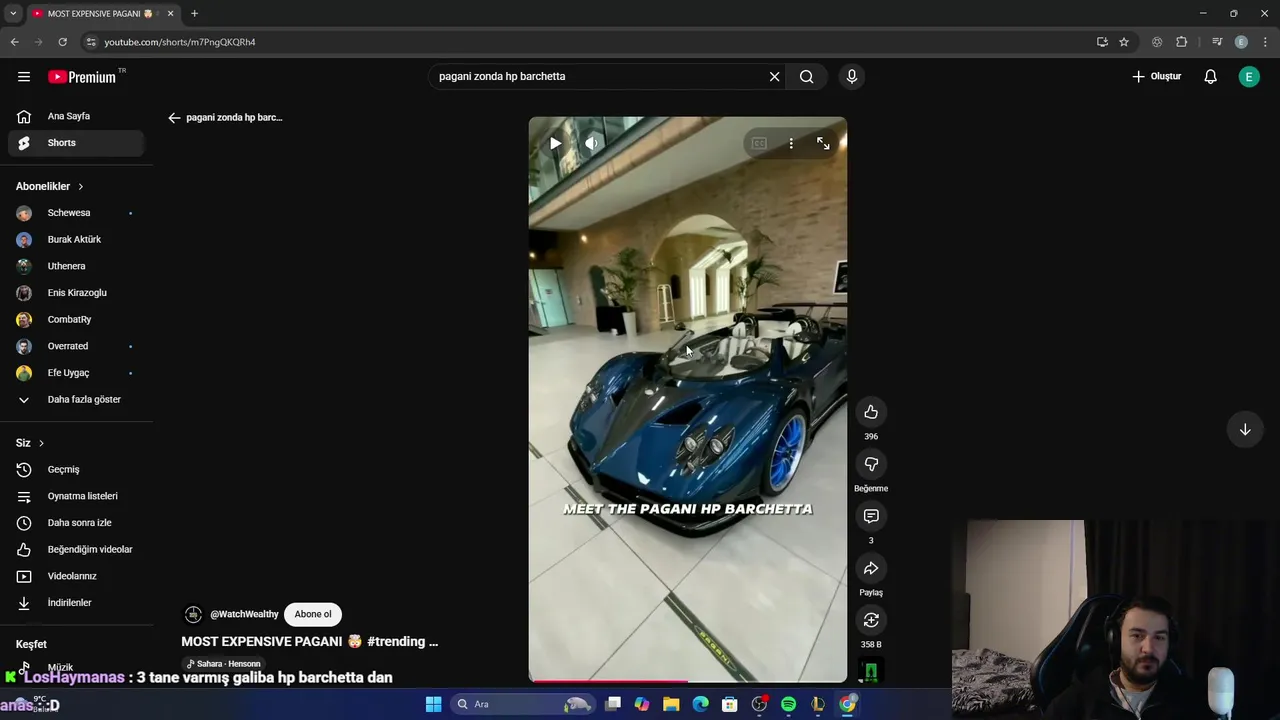Open Uthenera subscription channel
Screen dimensions: 1280x720
click(76, 266)
